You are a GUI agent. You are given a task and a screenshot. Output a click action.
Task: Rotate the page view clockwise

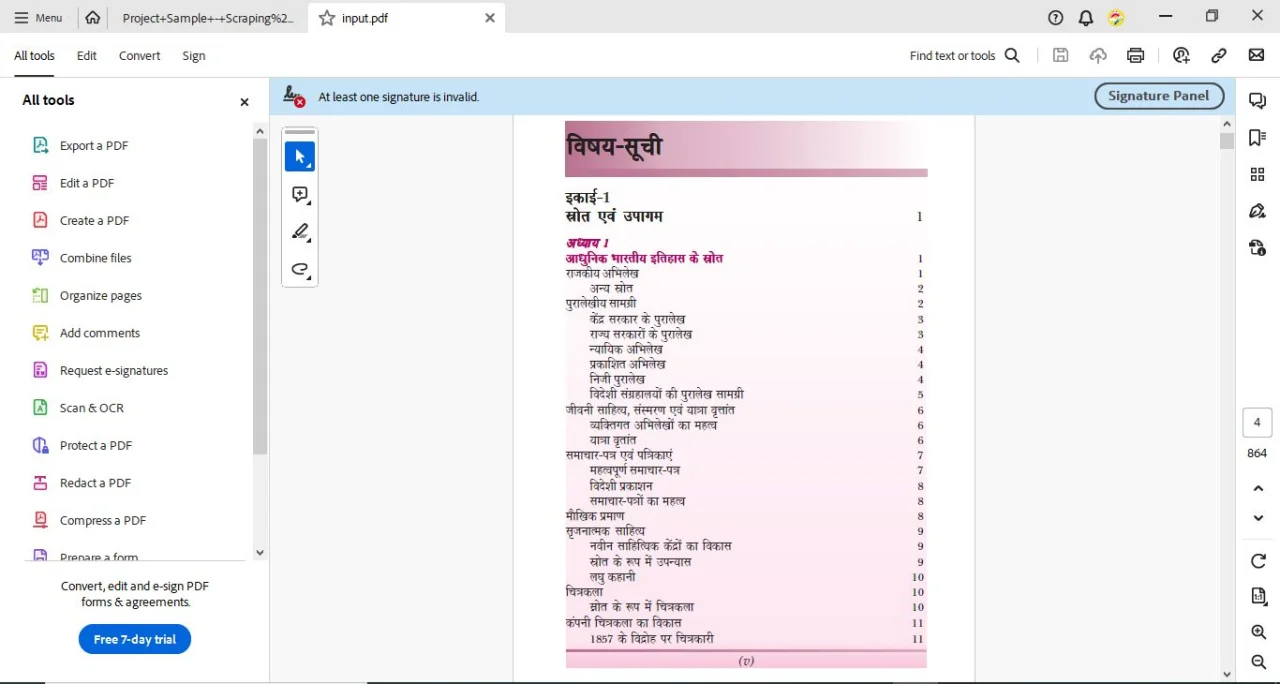(1258, 561)
